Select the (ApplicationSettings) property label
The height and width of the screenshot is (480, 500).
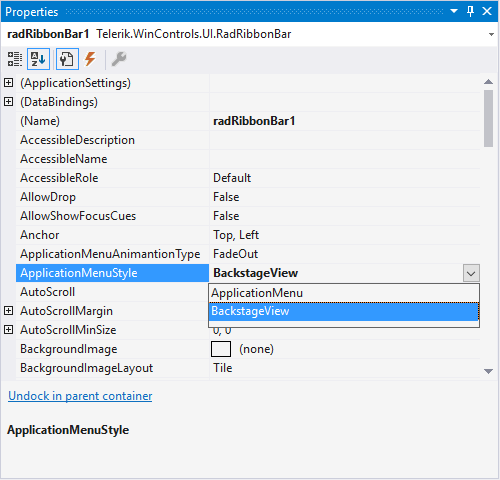pyautogui.click(x=75, y=83)
